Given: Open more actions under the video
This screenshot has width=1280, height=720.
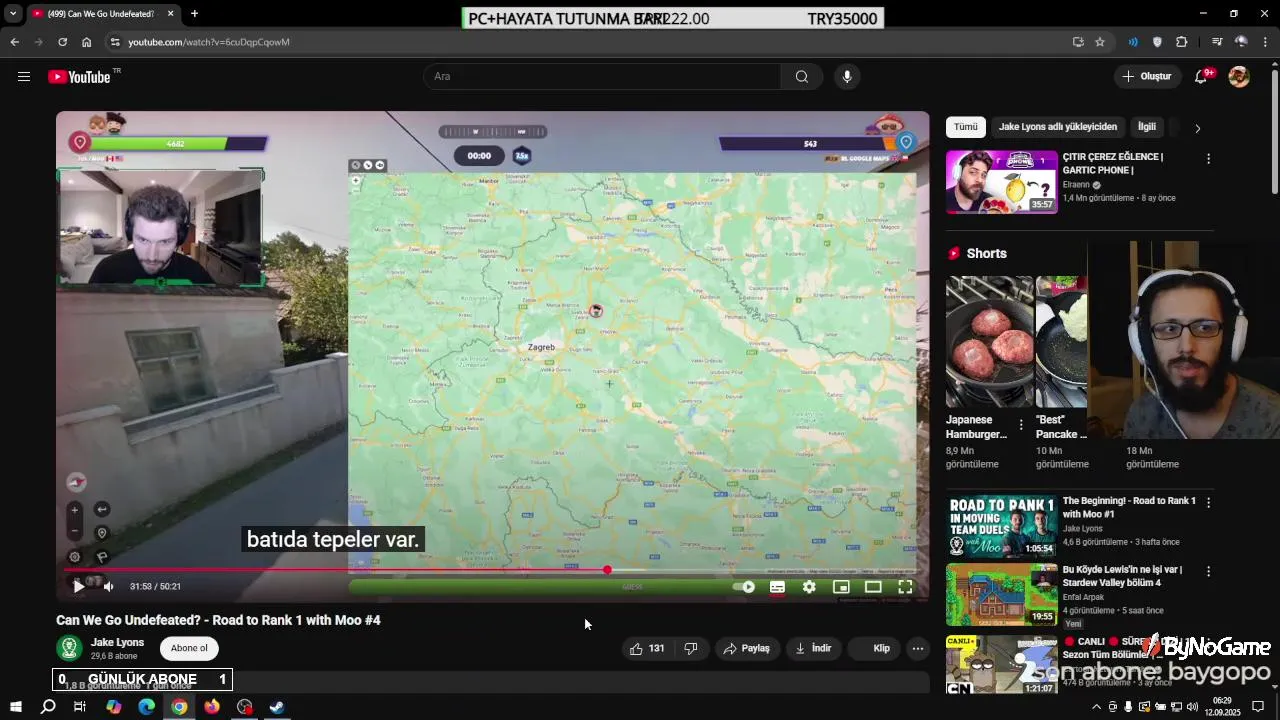Looking at the screenshot, I should click(x=918, y=648).
